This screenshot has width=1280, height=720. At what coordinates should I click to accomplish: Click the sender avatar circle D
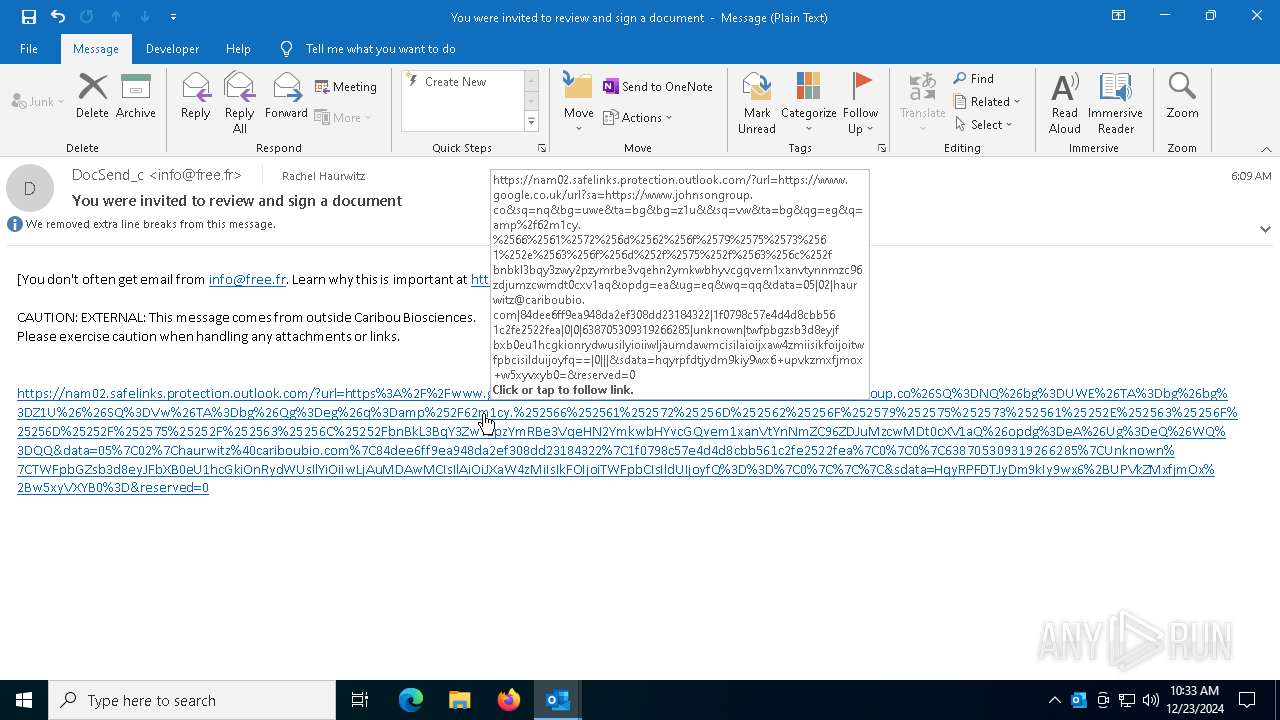(30, 188)
